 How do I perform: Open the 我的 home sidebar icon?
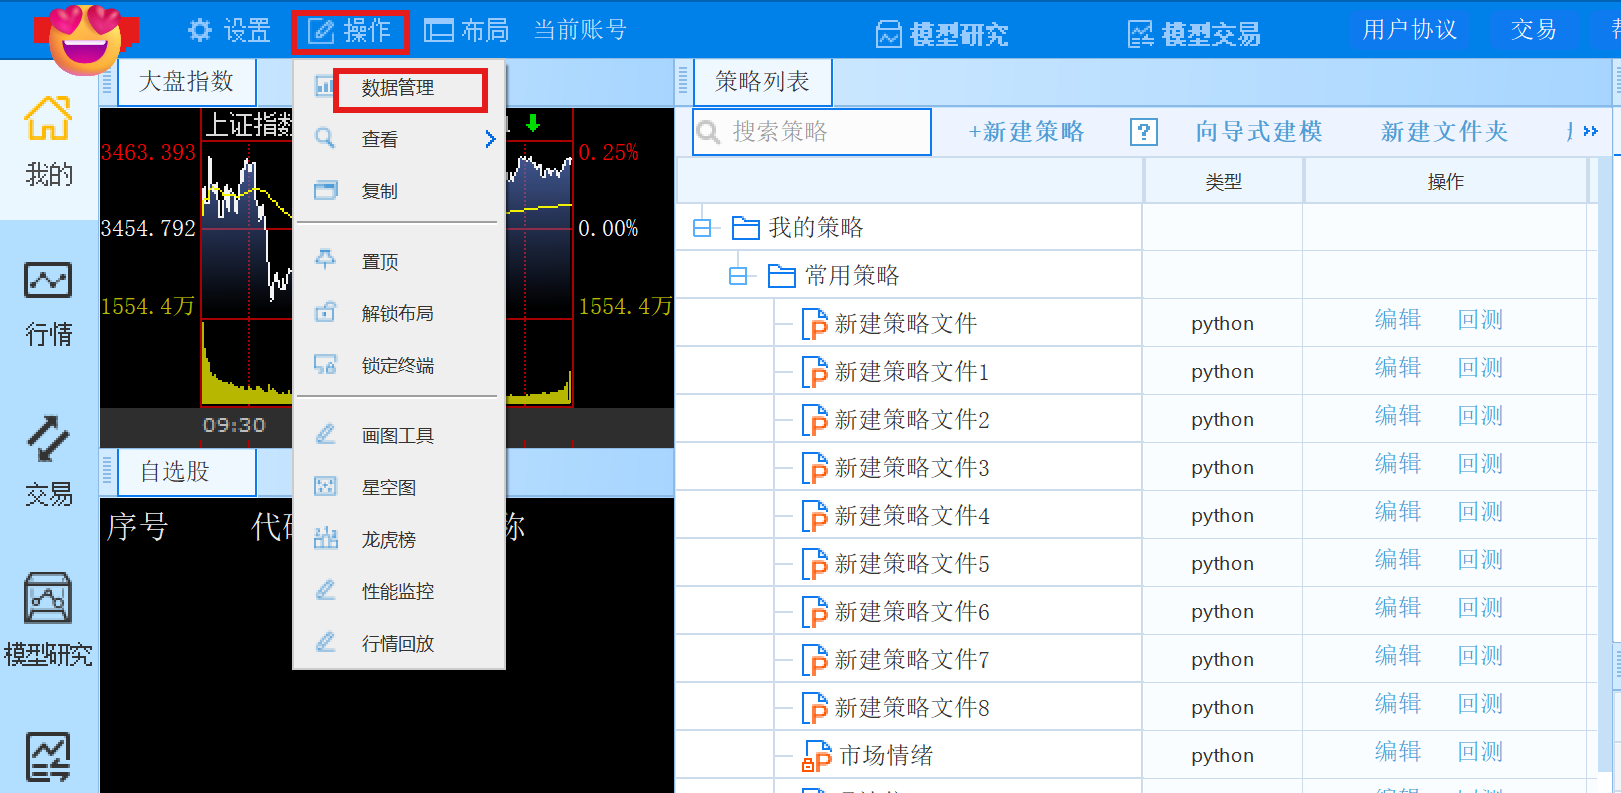click(48, 140)
